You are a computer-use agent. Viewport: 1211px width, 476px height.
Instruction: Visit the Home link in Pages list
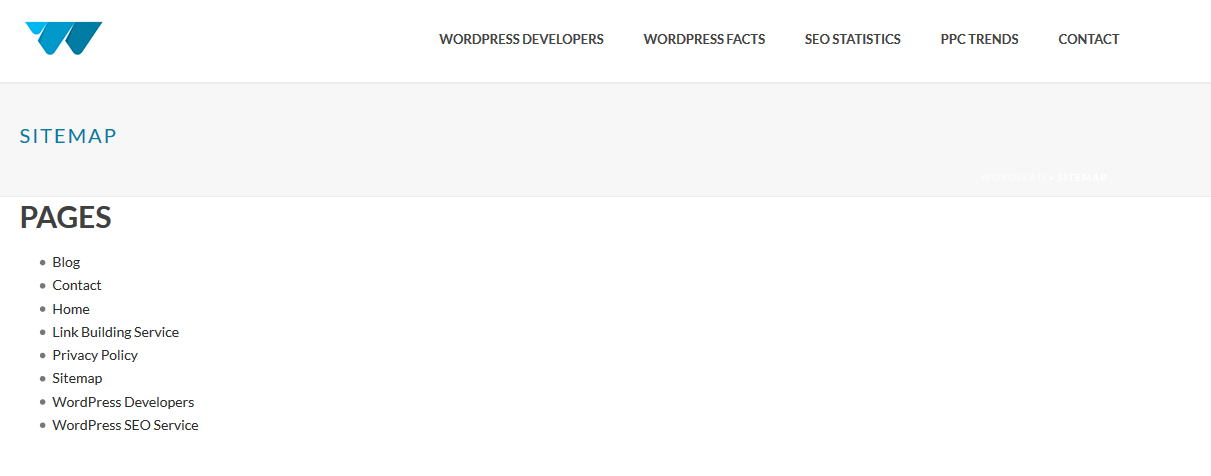coord(71,309)
